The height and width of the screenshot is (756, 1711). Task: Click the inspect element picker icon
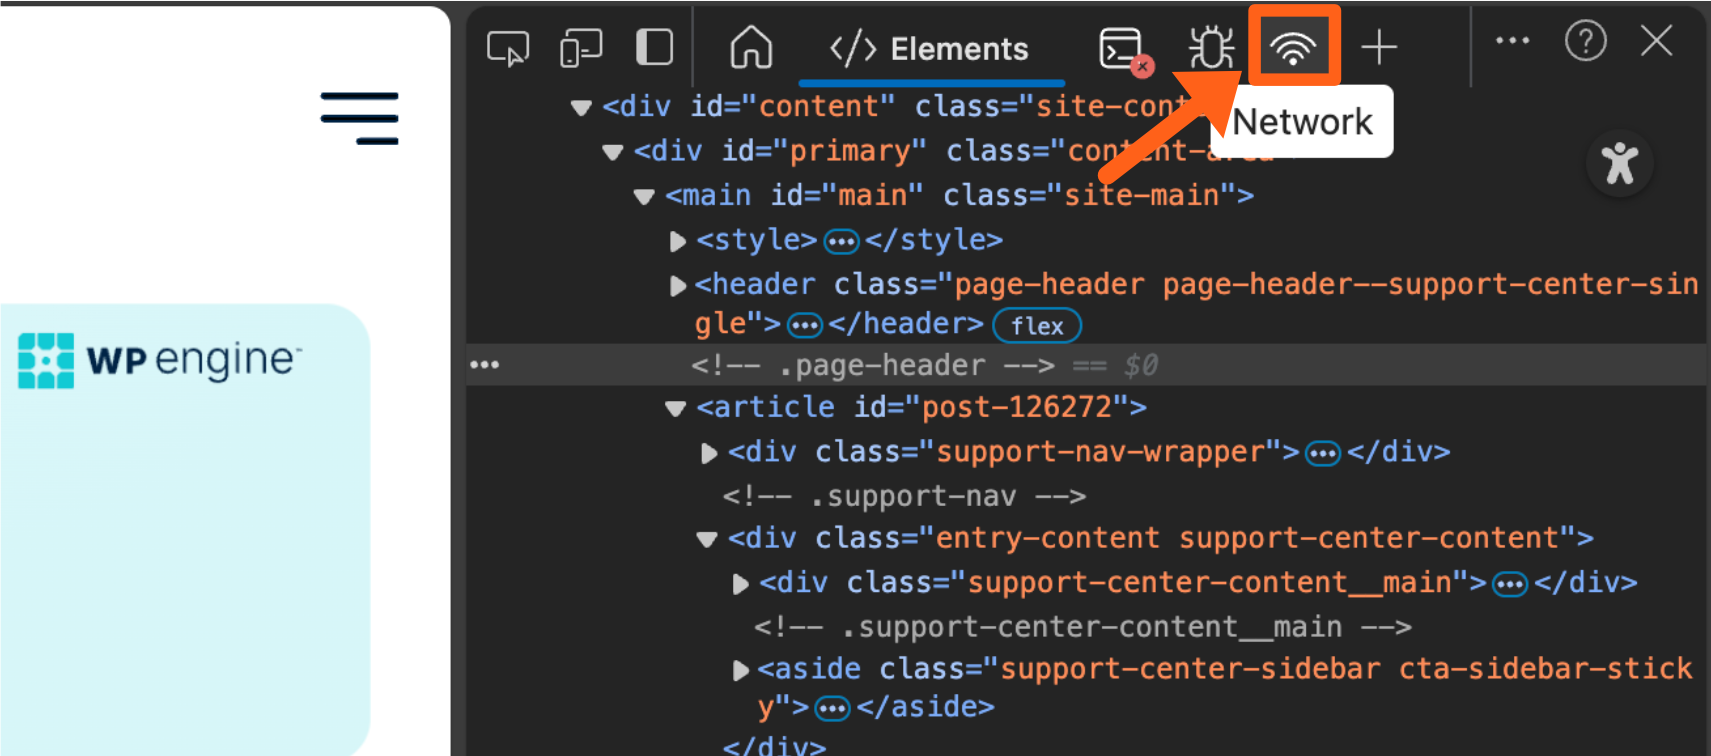click(x=508, y=48)
